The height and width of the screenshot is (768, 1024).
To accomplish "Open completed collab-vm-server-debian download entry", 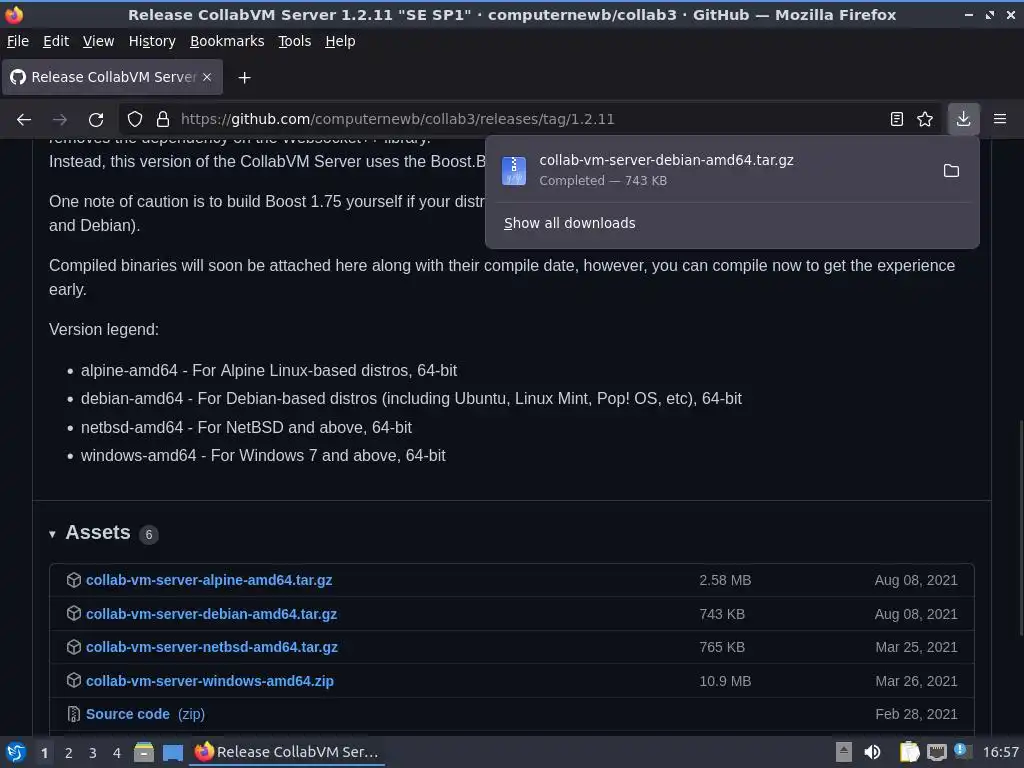I will pyautogui.click(x=712, y=170).
